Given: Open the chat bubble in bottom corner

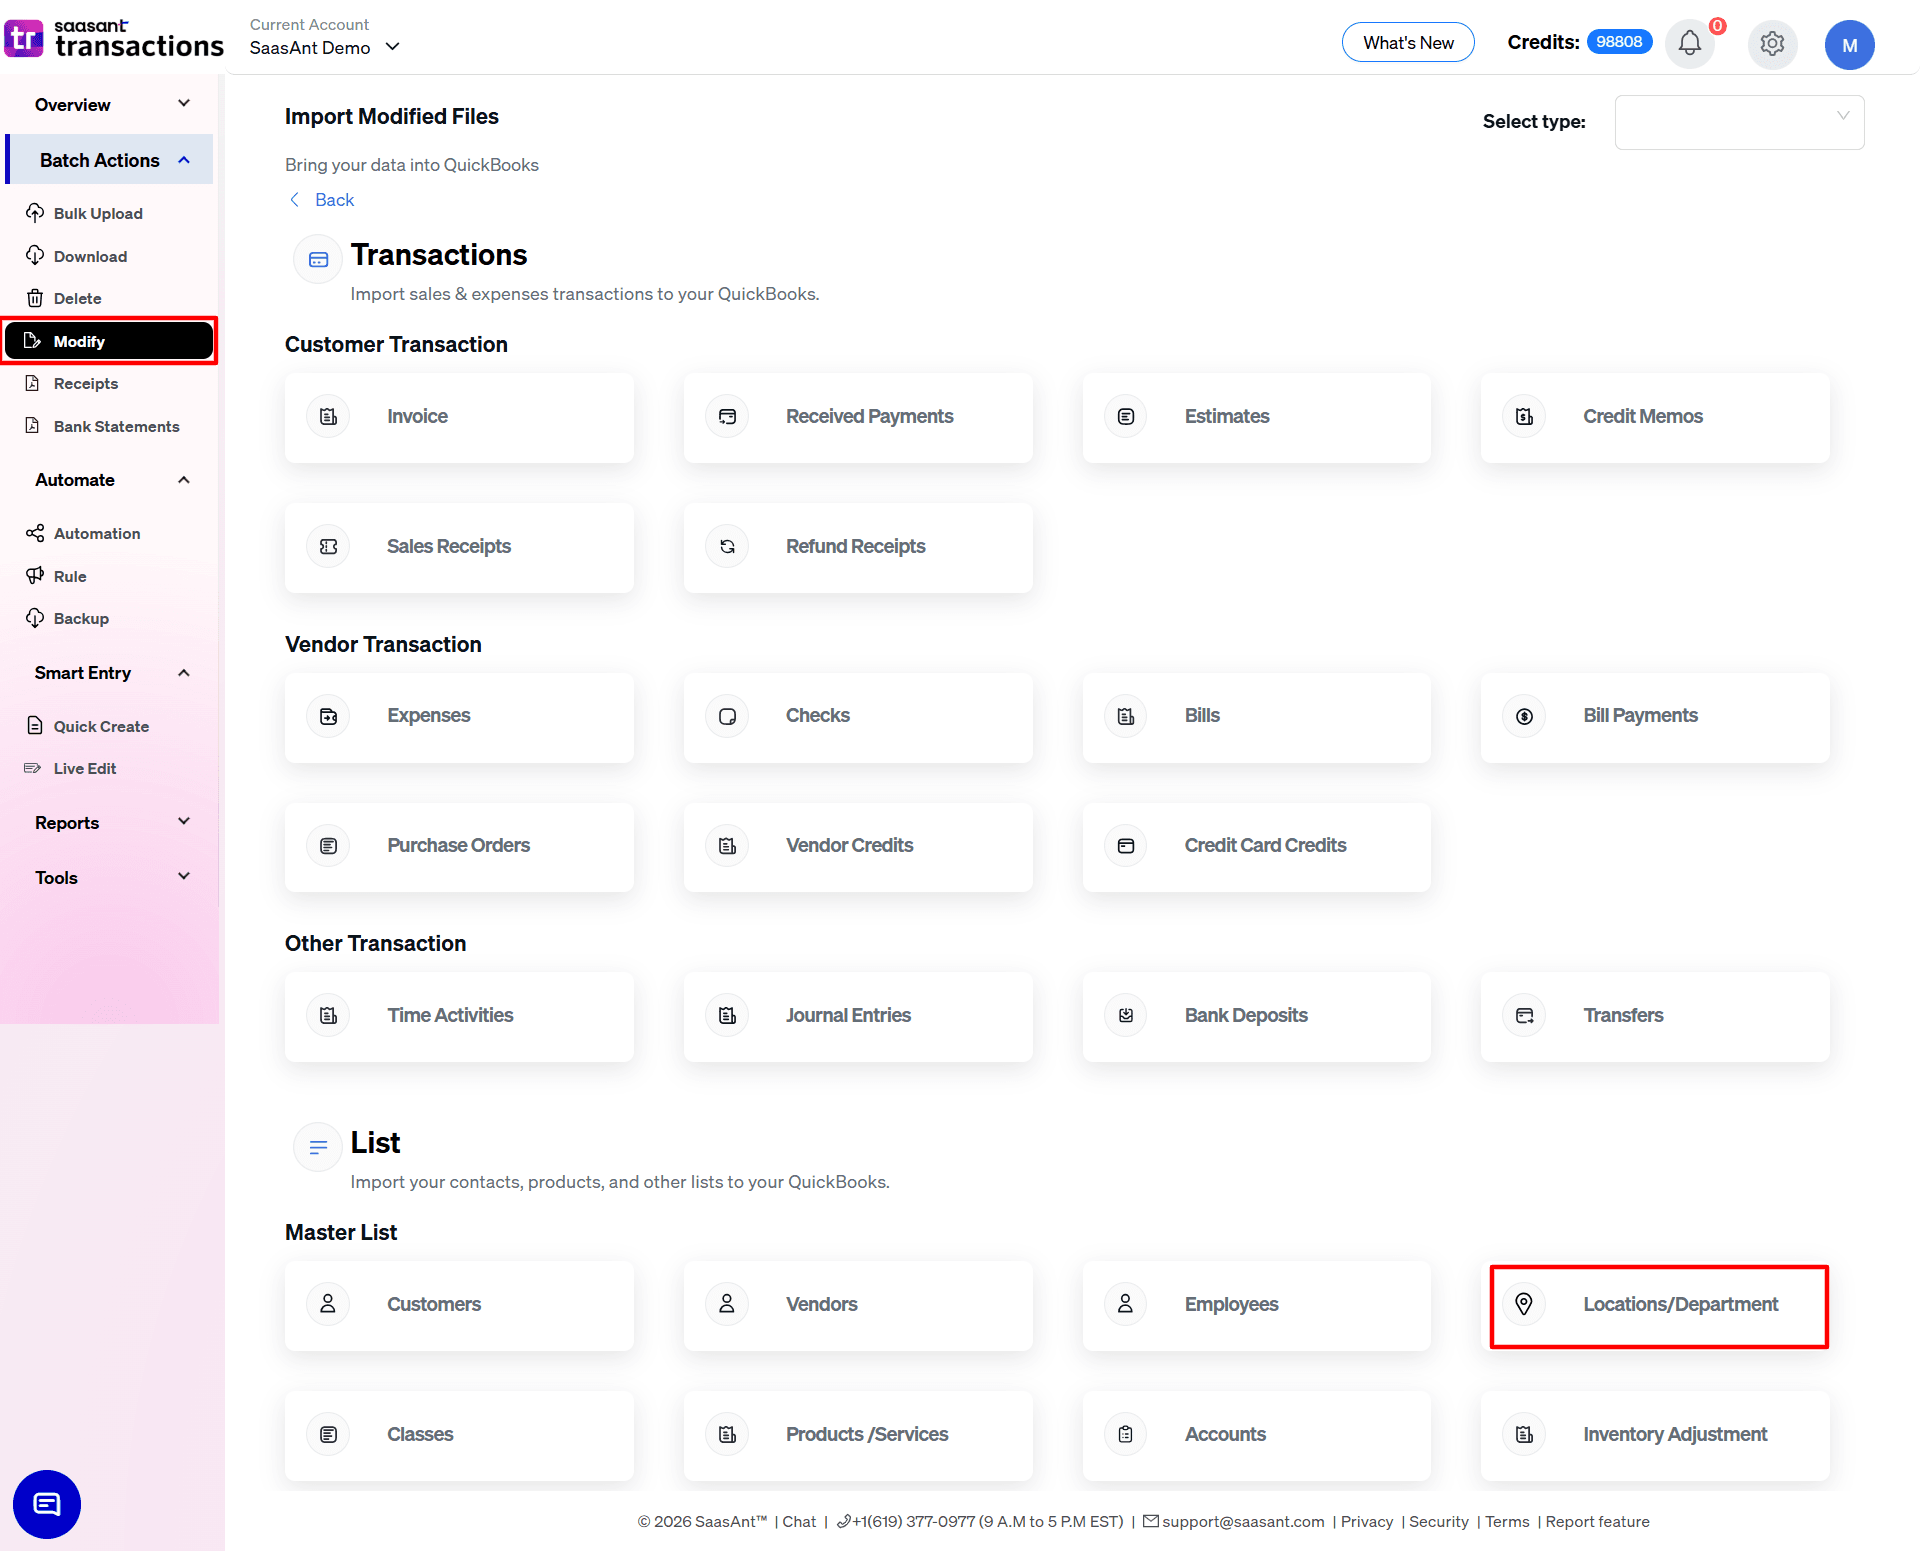Looking at the screenshot, I should pos(46,1504).
